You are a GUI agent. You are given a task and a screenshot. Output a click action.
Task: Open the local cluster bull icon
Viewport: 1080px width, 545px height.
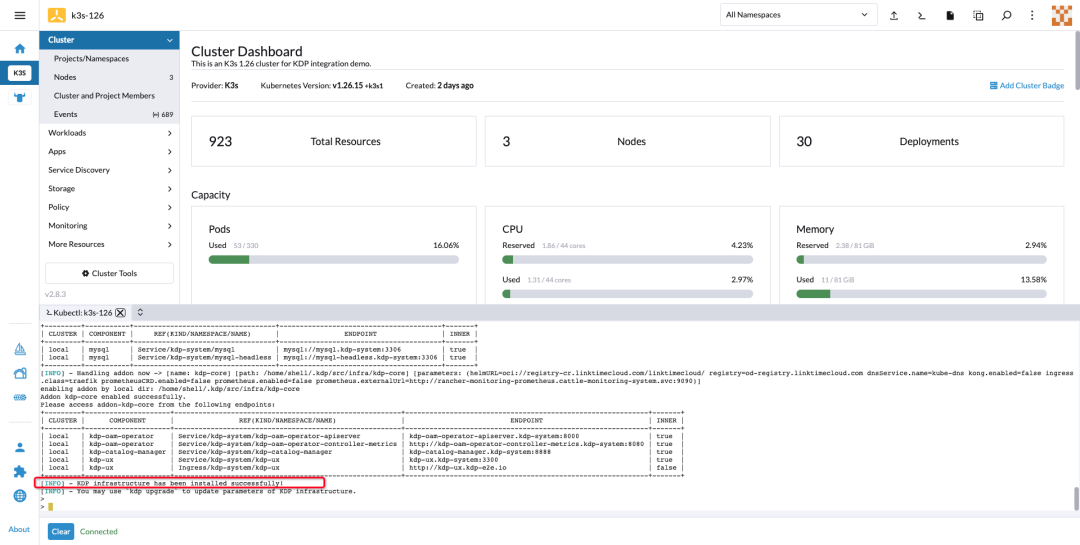[x=20, y=97]
